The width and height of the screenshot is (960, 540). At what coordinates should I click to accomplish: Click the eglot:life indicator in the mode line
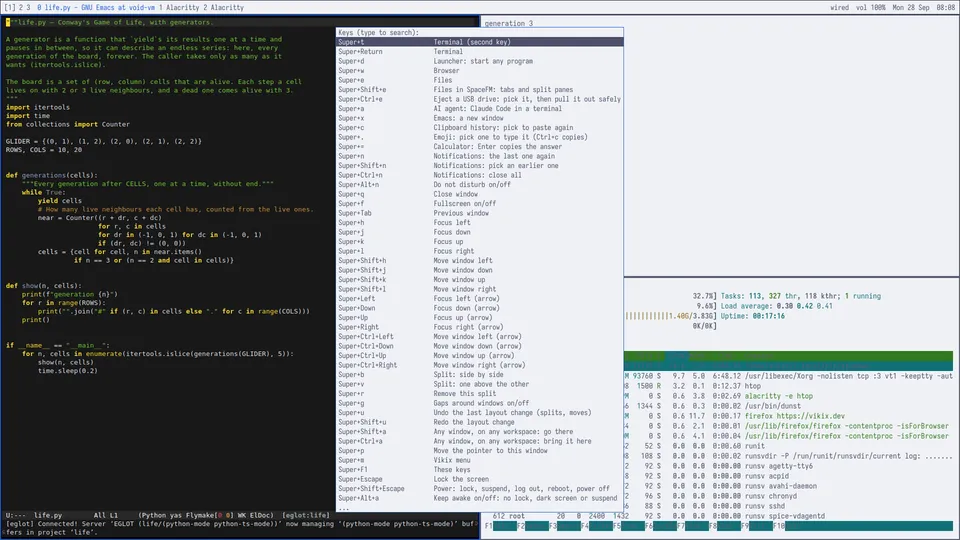tap(306, 516)
